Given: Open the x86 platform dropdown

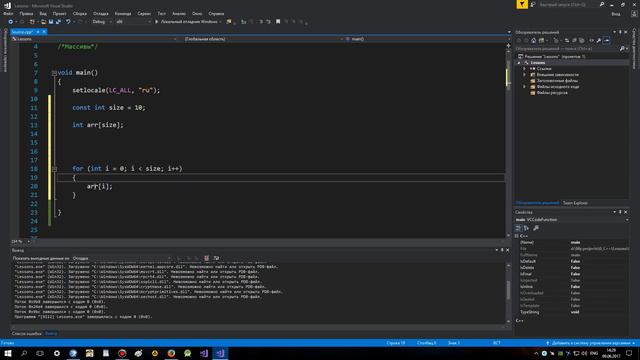Looking at the screenshot, I should click(x=133, y=22).
